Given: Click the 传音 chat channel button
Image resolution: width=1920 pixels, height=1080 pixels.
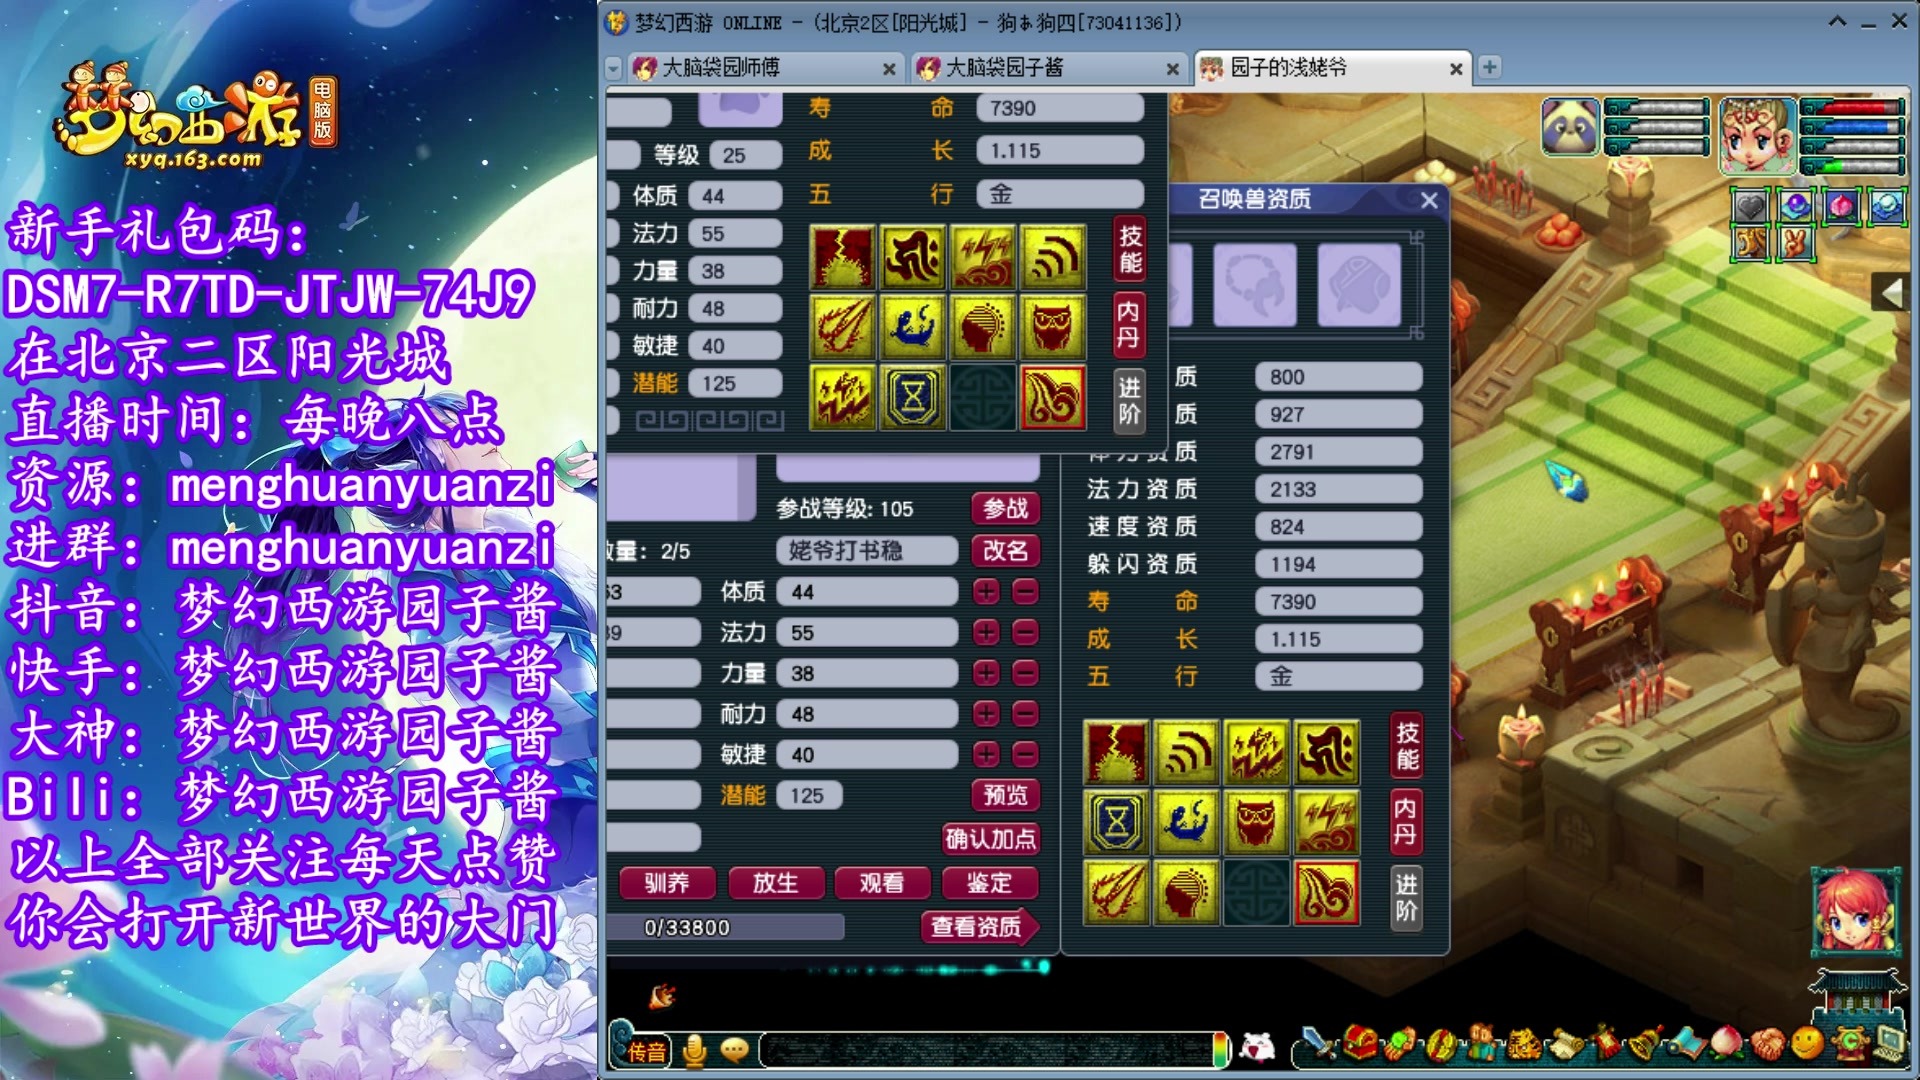Looking at the screenshot, I should click(x=646, y=1051).
